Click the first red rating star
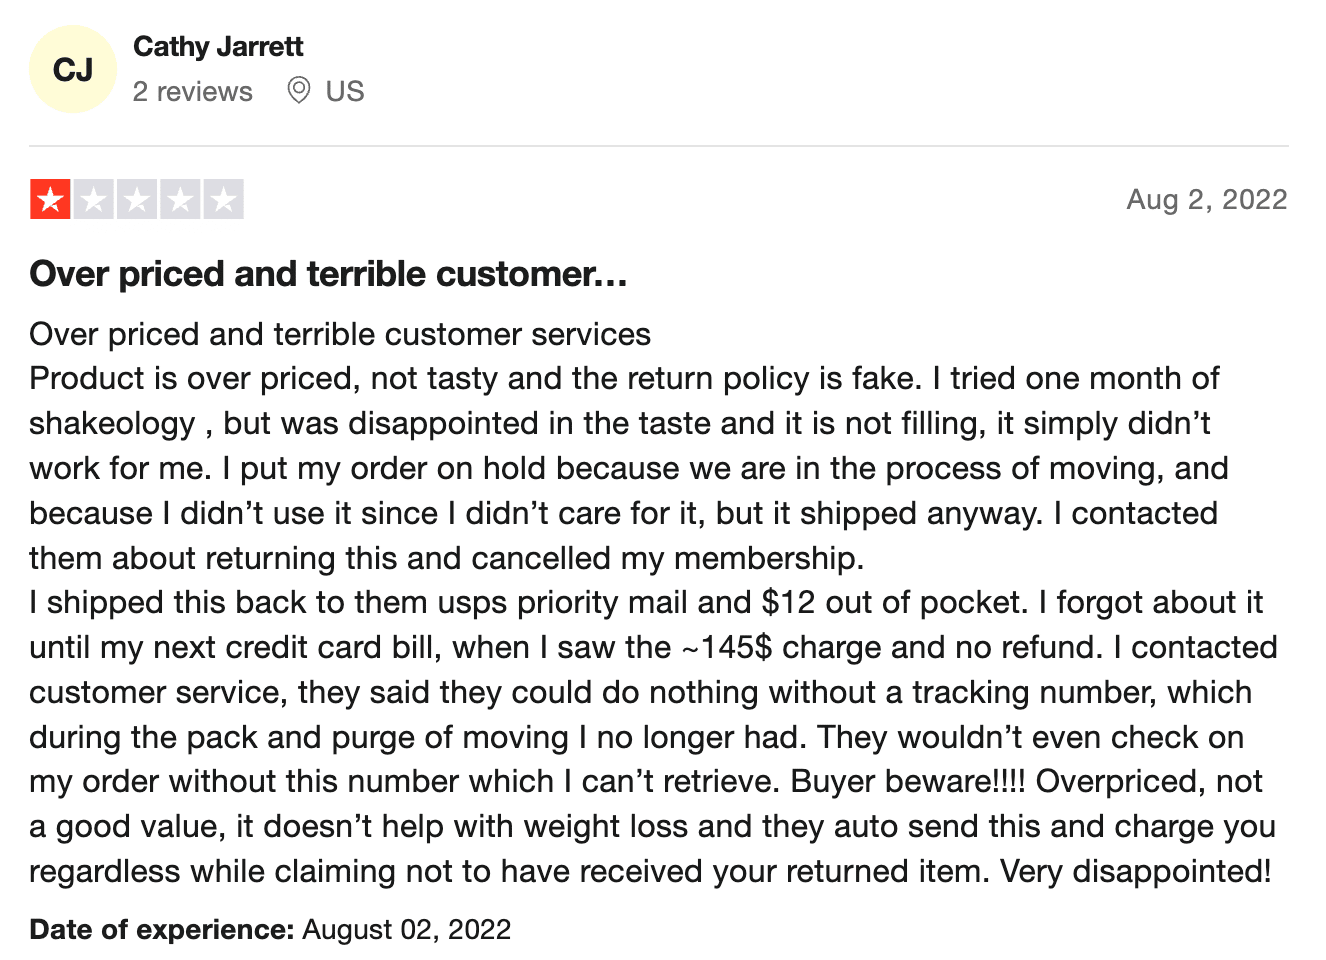 pyautogui.click(x=50, y=199)
